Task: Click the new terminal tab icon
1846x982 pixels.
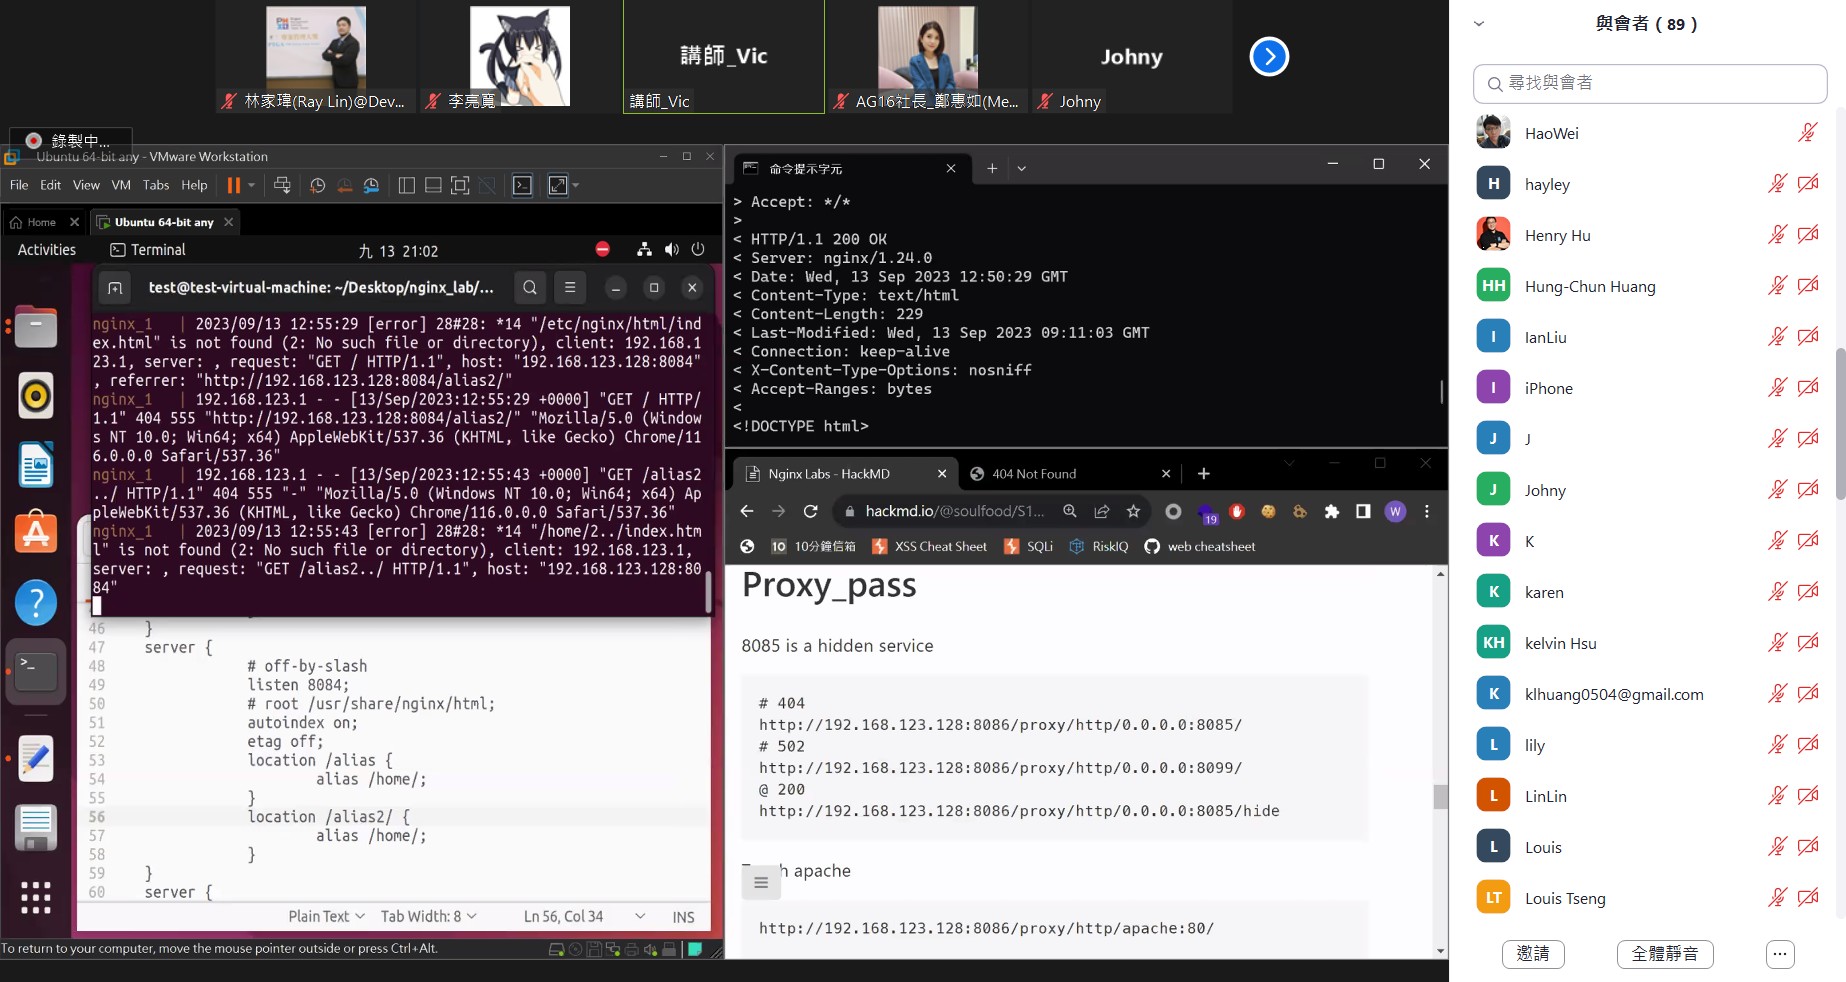Action: (115, 288)
